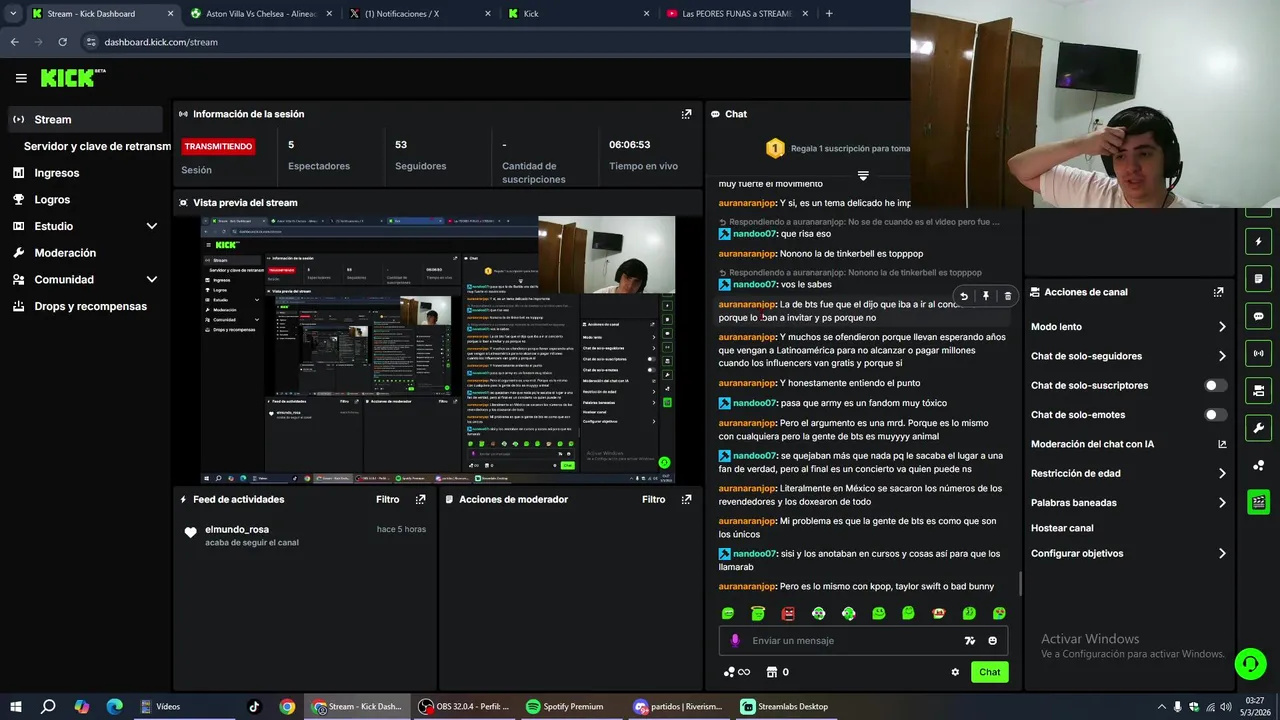The width and height of the screenshot is (1280, 720).
Task: Pin the hovered chat message
Action: [x=986, y=296]
